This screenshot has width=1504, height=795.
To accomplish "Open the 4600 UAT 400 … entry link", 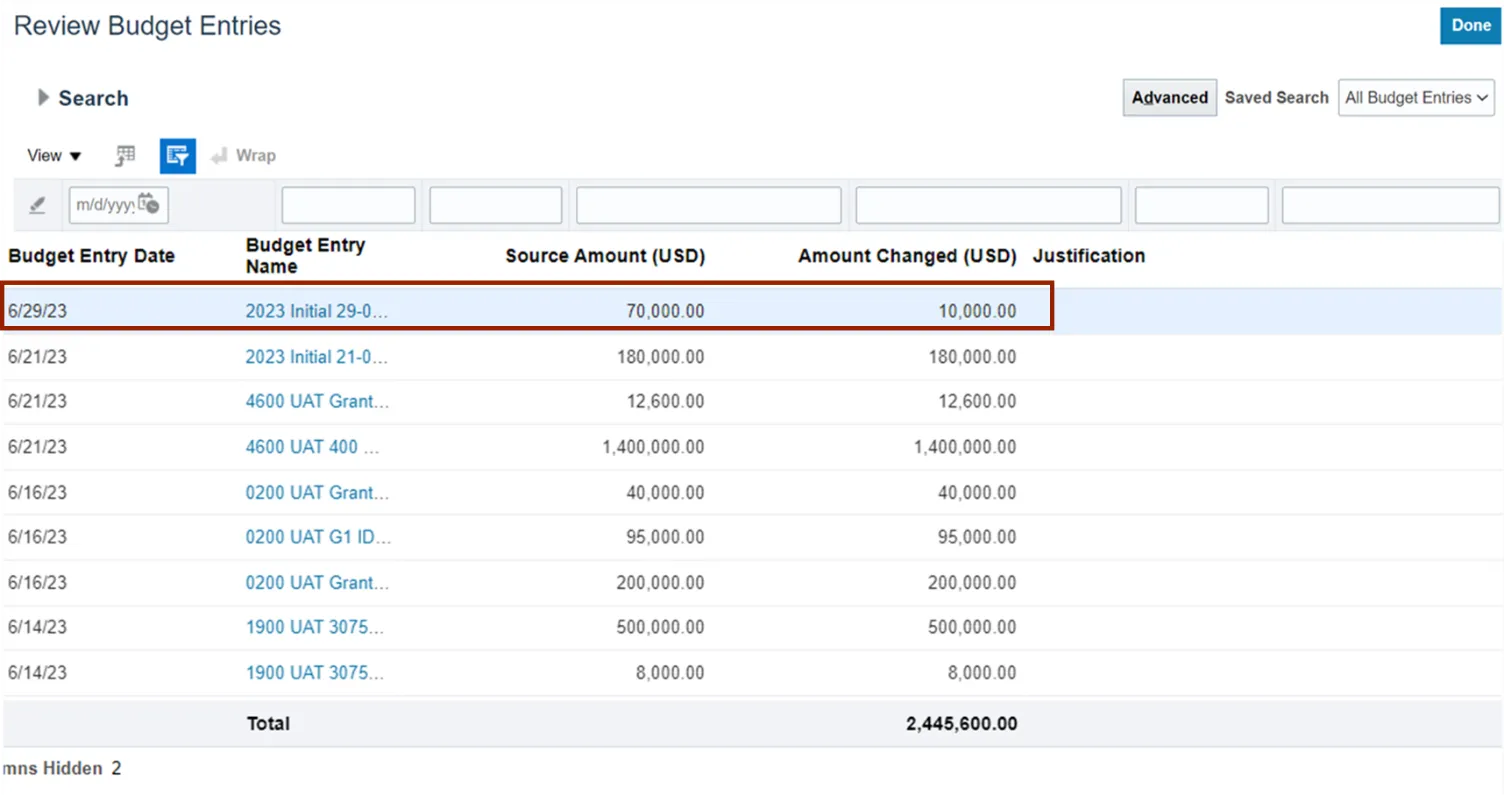I will pyautogui.click(x=313, y=447).
